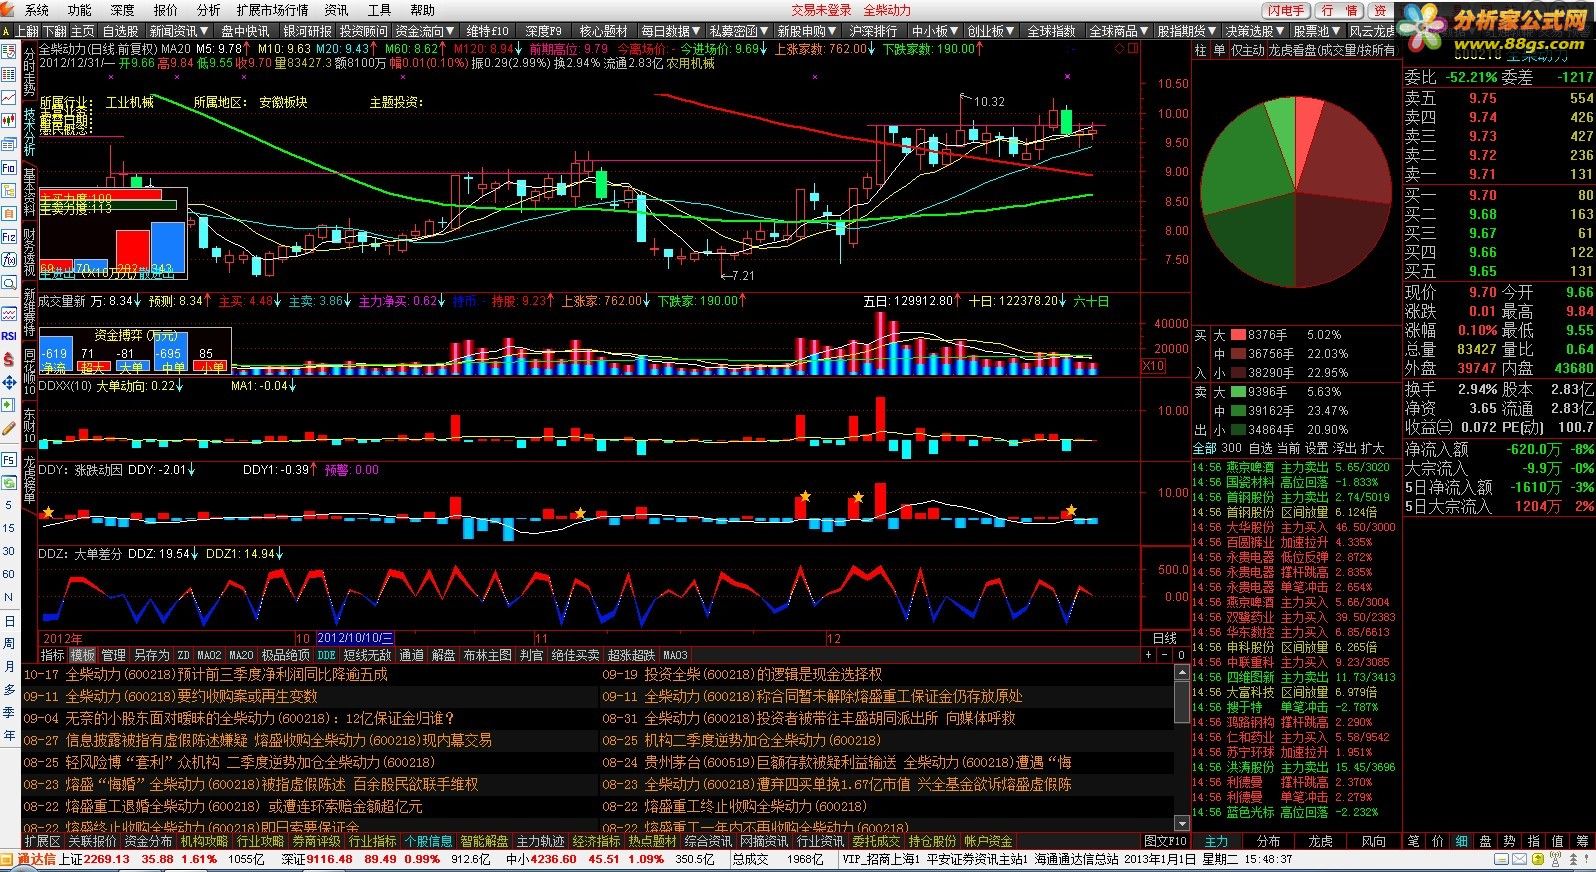Open the 中小板 dropdown
The image size is (1596, 872).
[x=935, y=32]
